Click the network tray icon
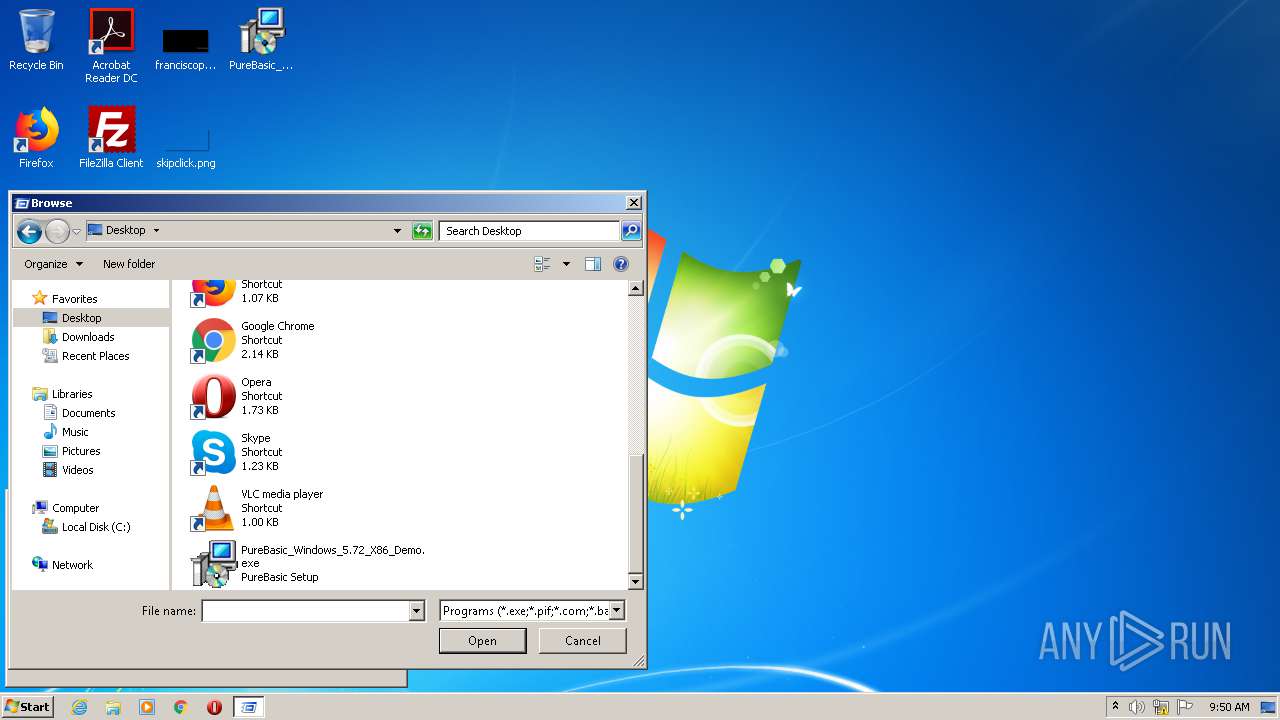1280x720 pixels. pyautogui.click(x=1161, y=707)
